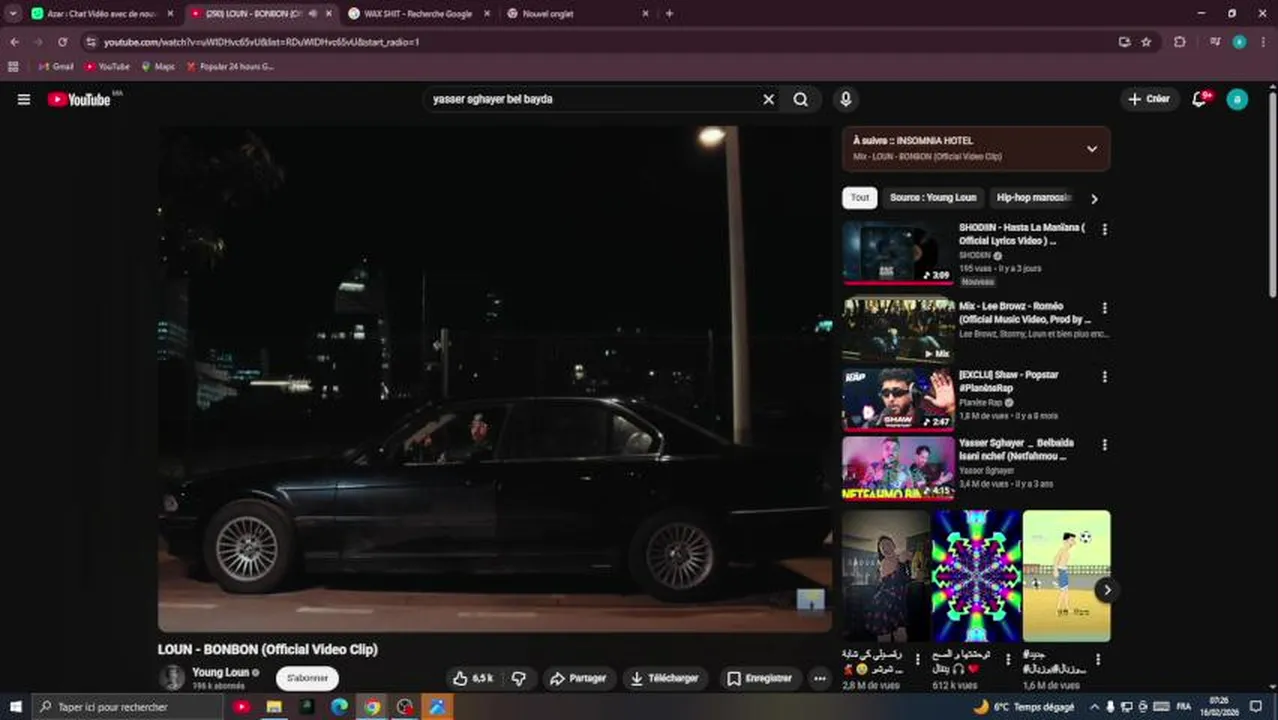Run search with the magnifier button
The width and height of the screenshot is (1278, 720).
[x=801, y=99]
